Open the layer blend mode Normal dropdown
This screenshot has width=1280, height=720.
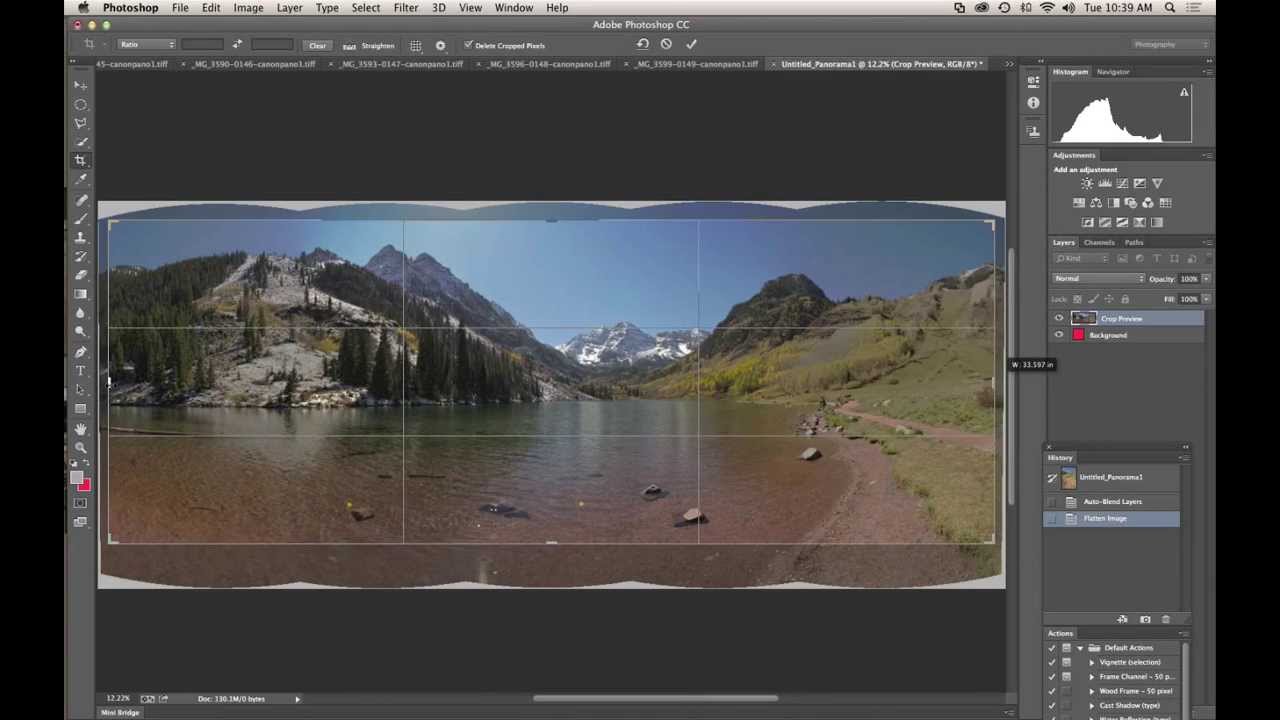click(x=1098, y=279)
